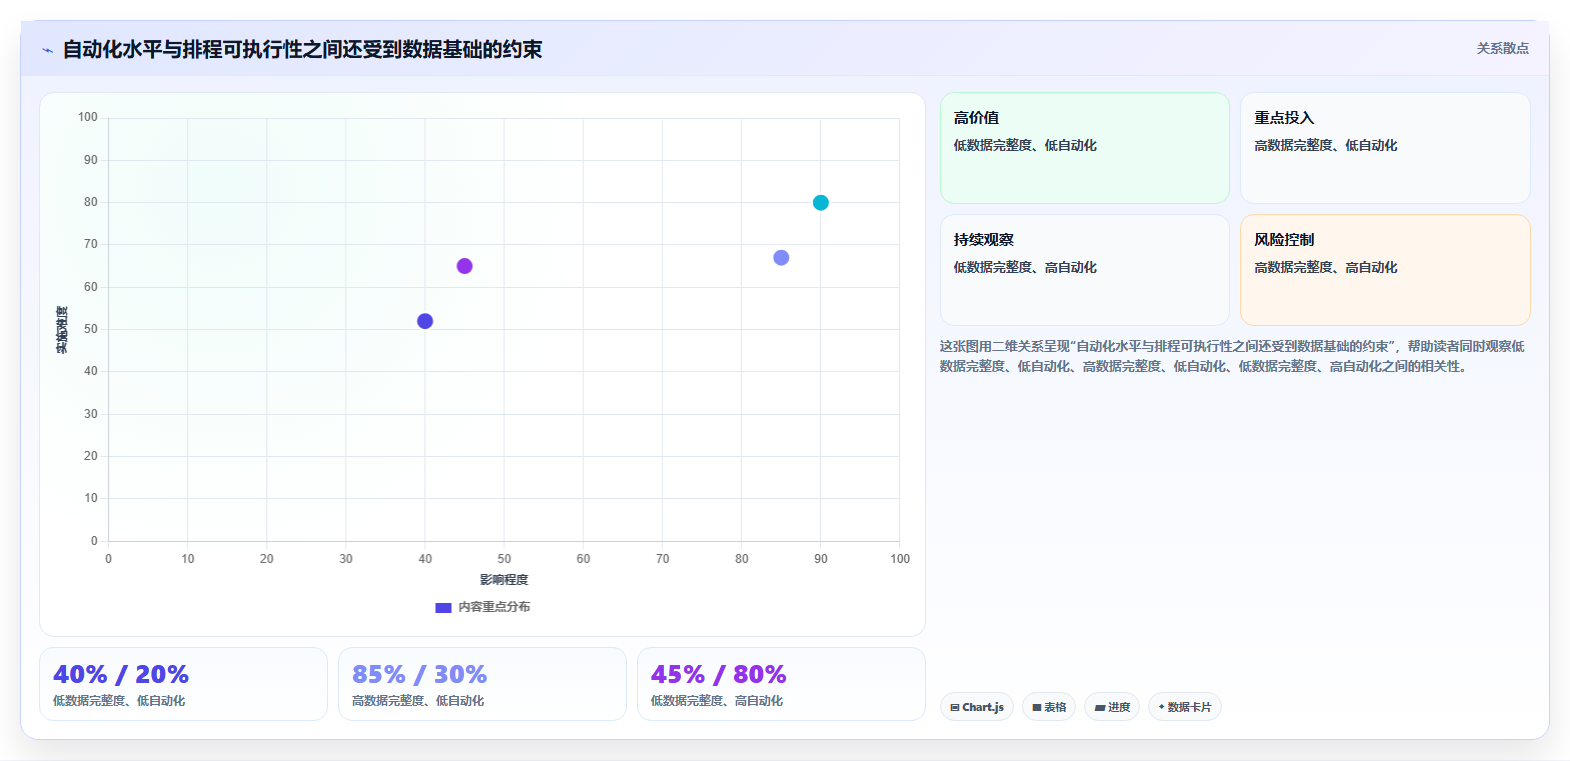Click the x-axis tick label 70
This screenshot has height=761, width=1570.
click(662, 559)
